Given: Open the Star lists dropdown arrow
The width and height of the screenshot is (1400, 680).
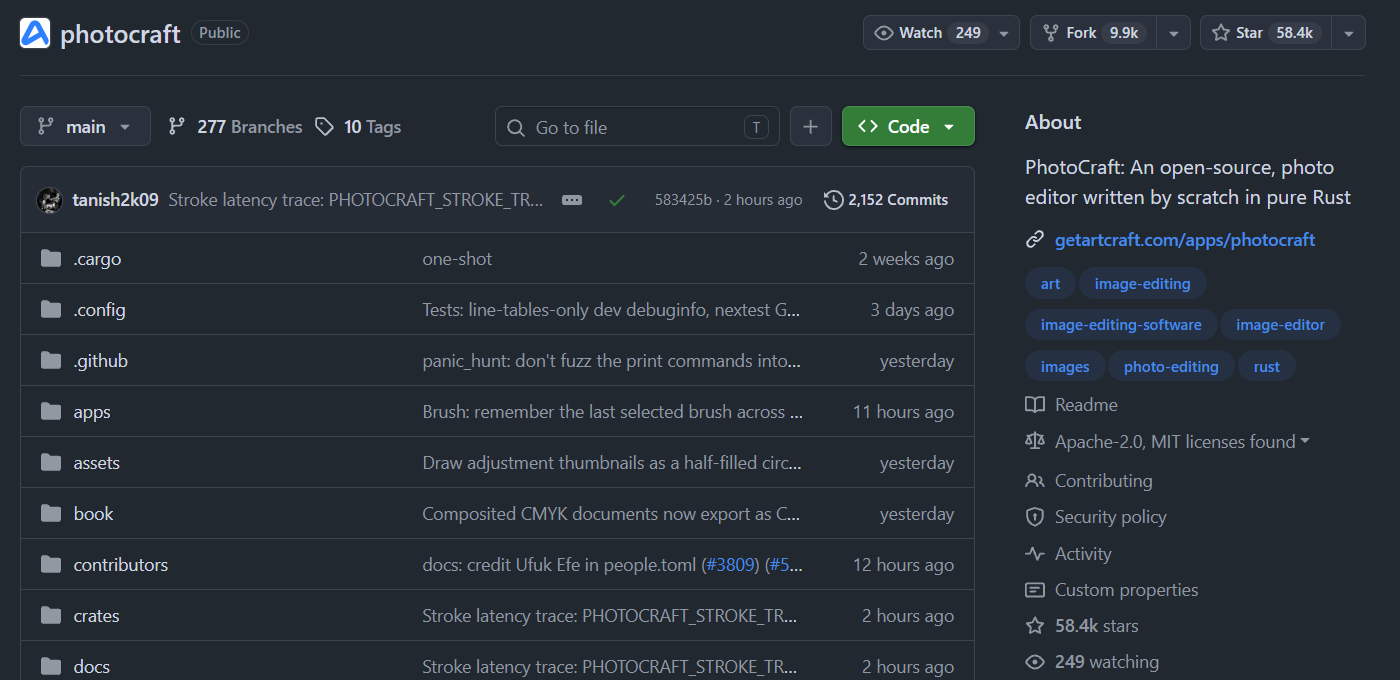Looking at the screenshot, I should tap(1348, 33).
